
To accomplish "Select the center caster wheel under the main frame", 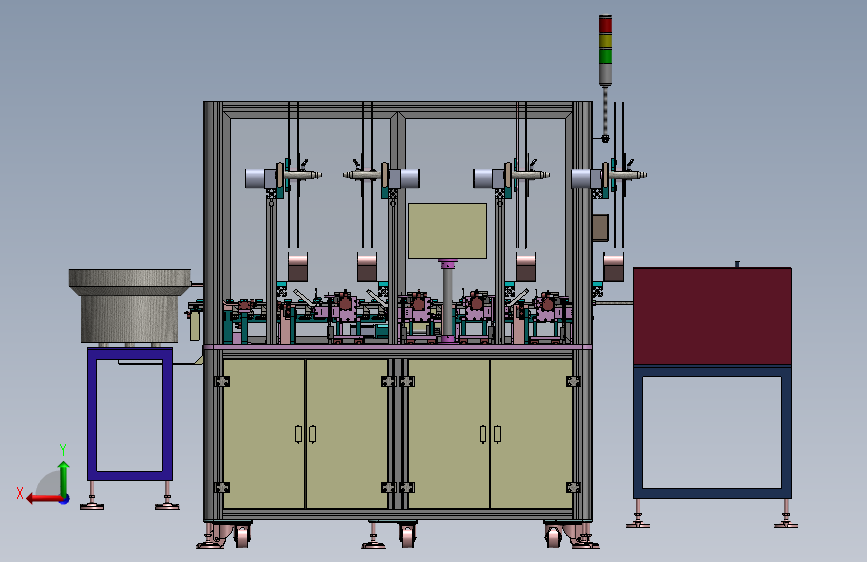I will click(408, 535).
